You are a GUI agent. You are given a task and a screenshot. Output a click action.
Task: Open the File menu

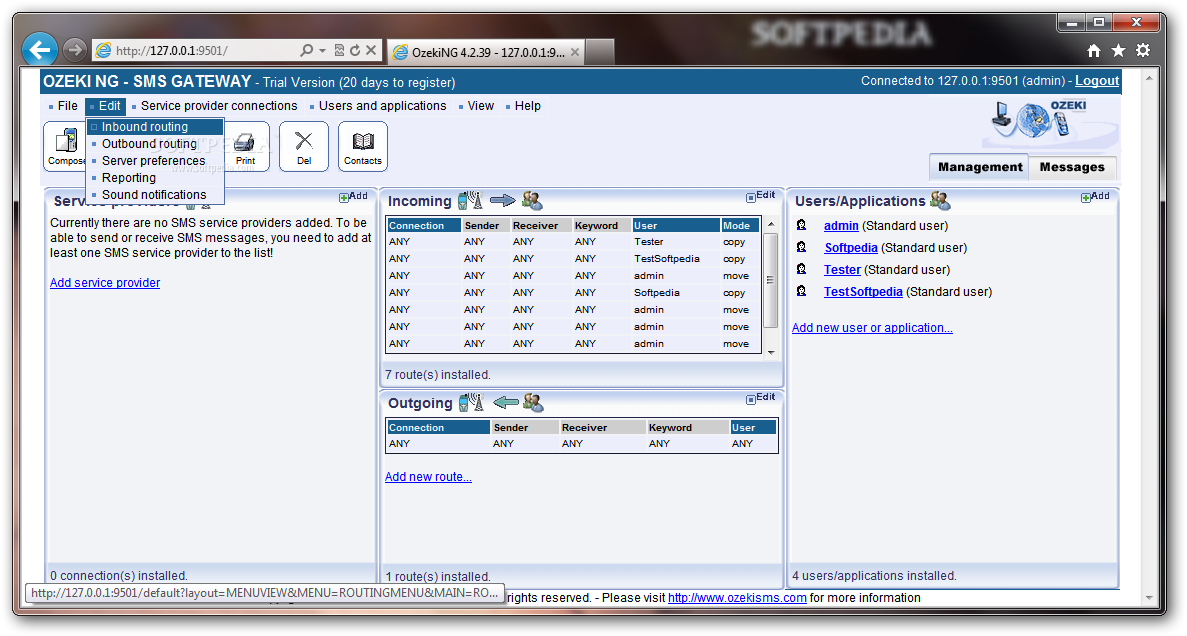point(67,106)
